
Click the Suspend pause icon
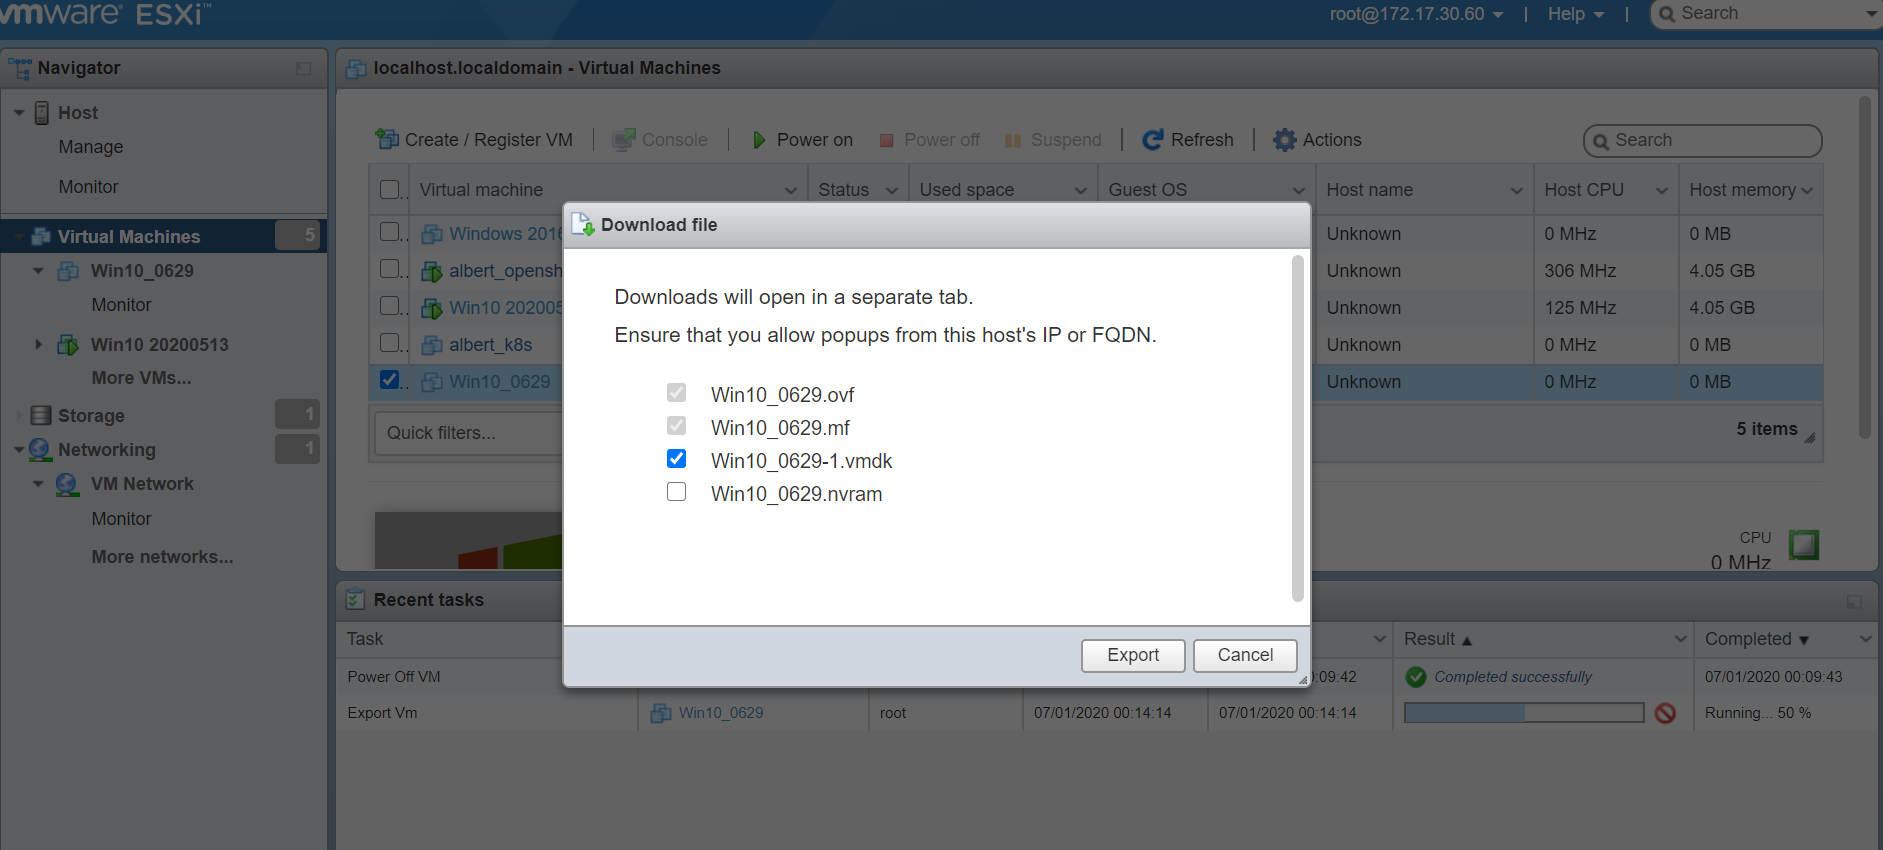(1013, 140)
